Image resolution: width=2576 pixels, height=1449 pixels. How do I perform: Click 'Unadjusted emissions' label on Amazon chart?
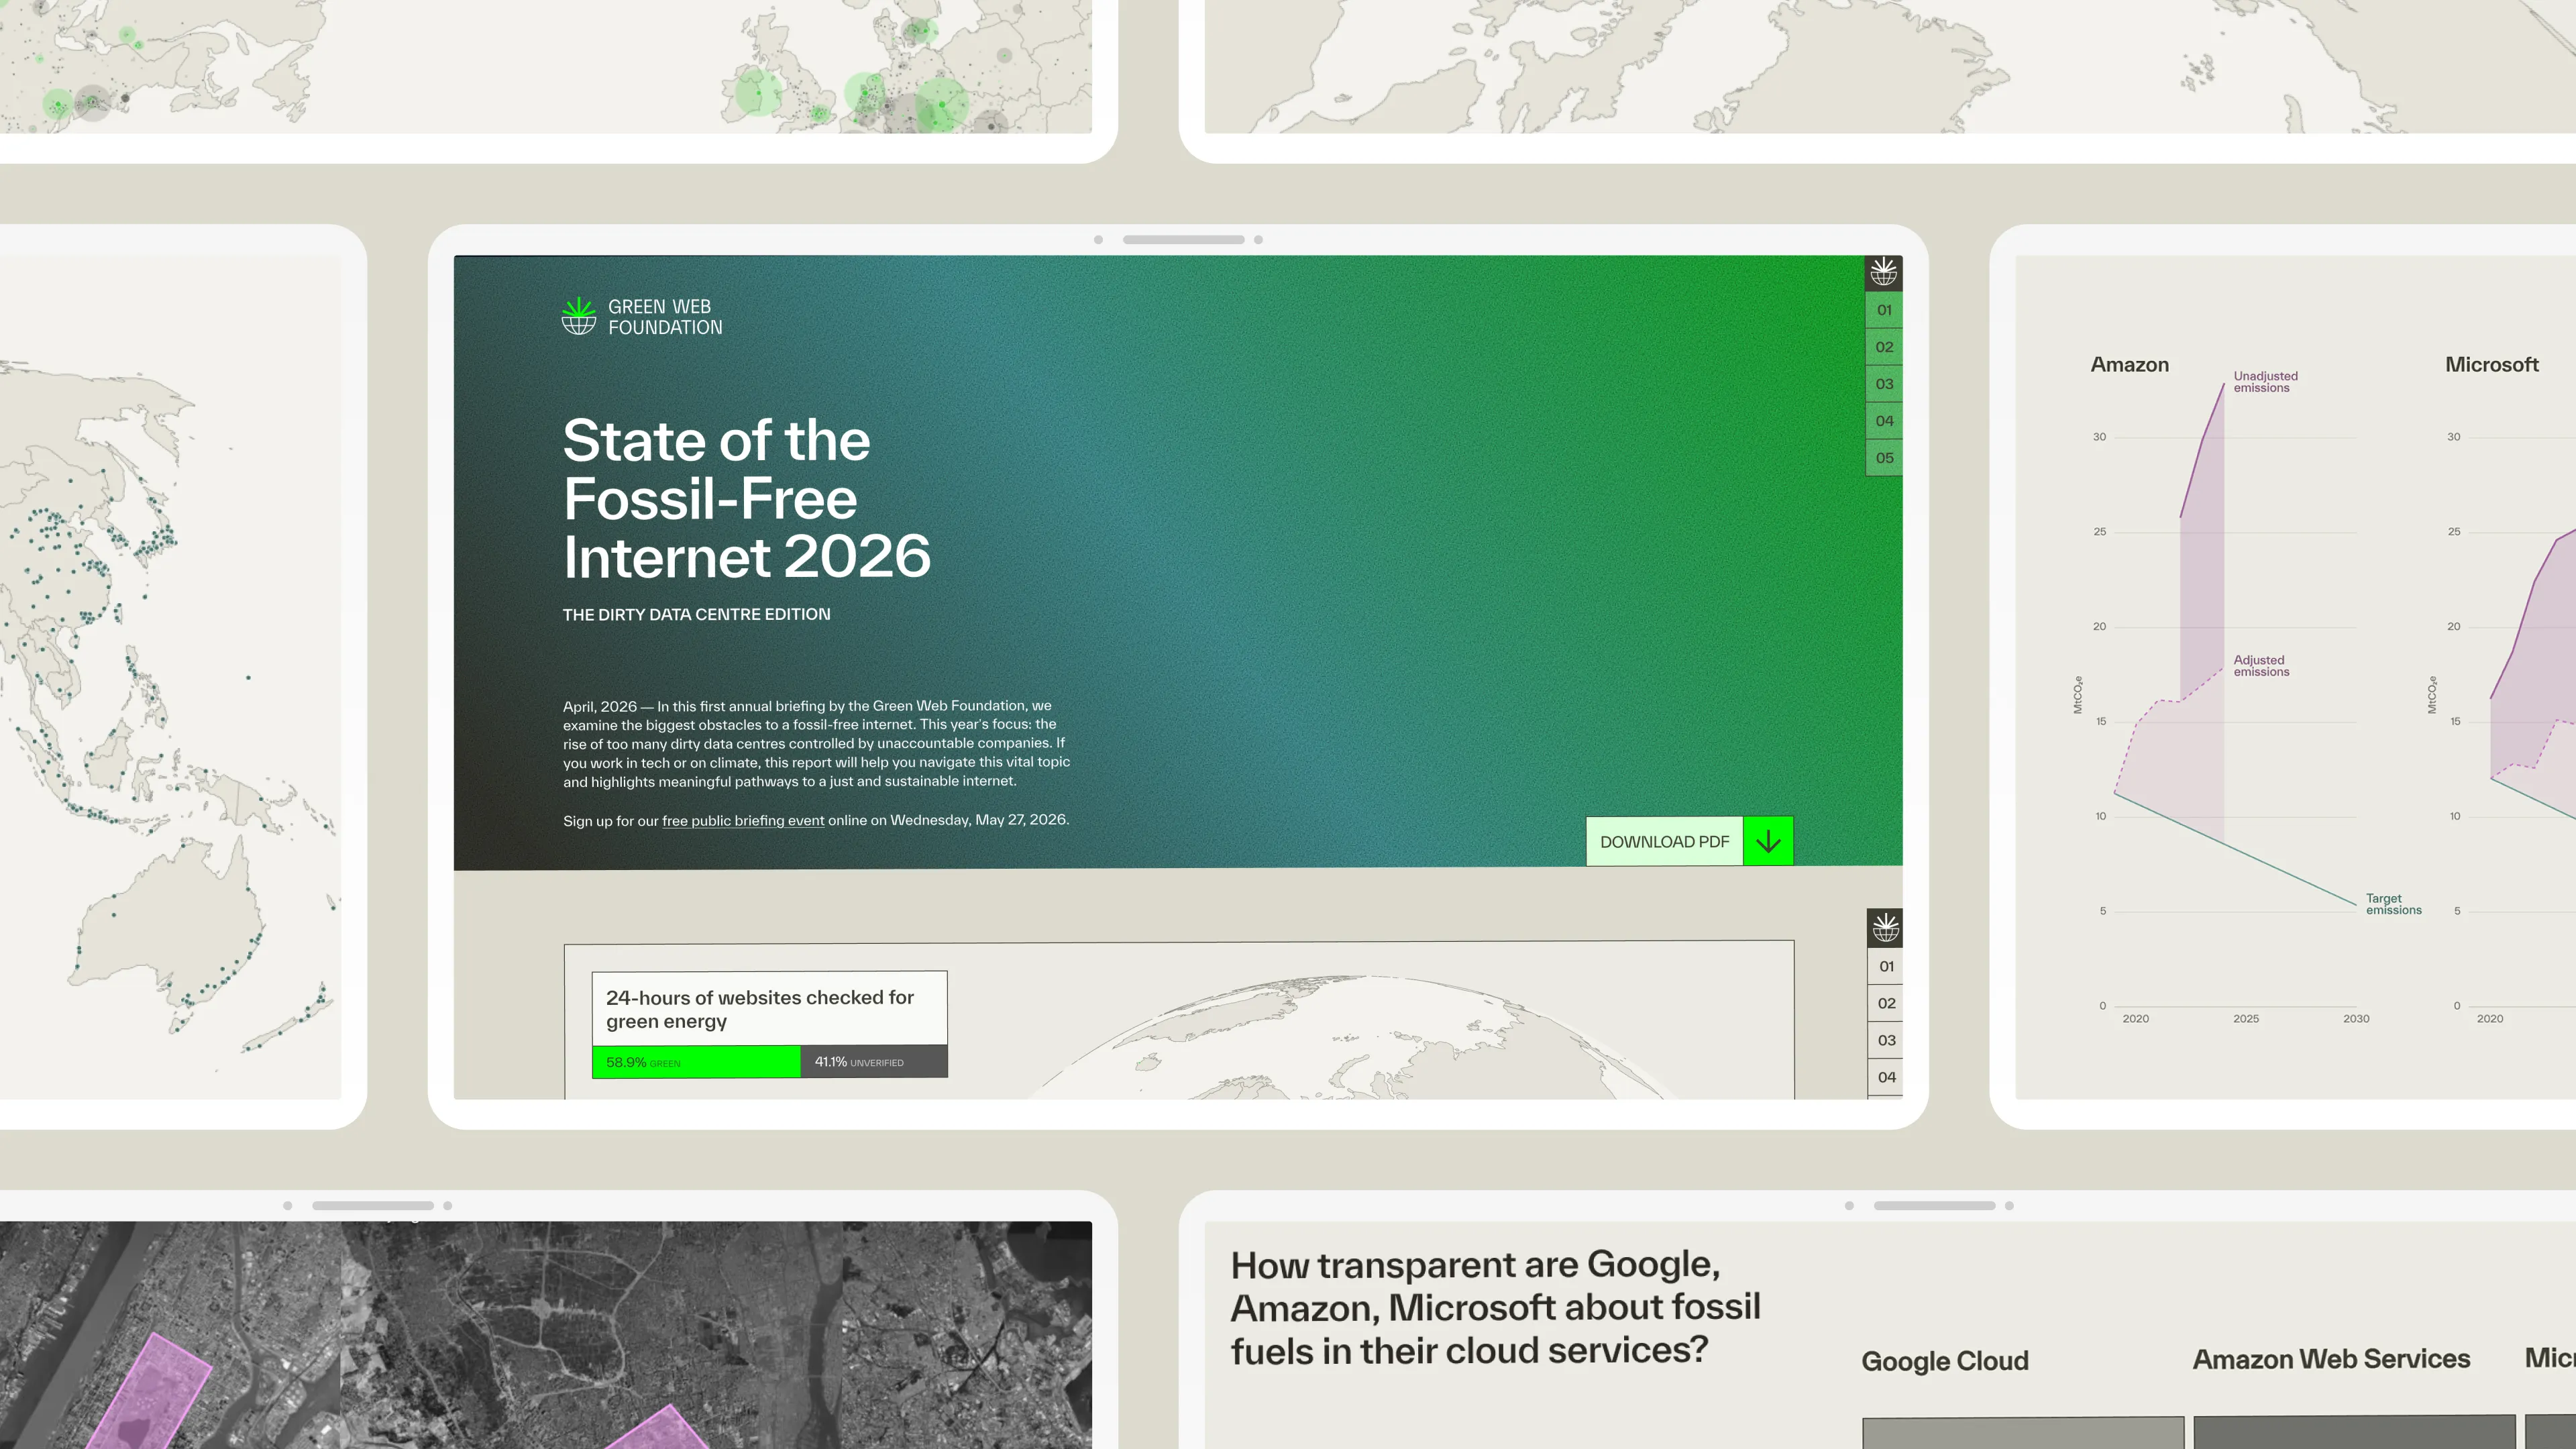pos(2265,382)
